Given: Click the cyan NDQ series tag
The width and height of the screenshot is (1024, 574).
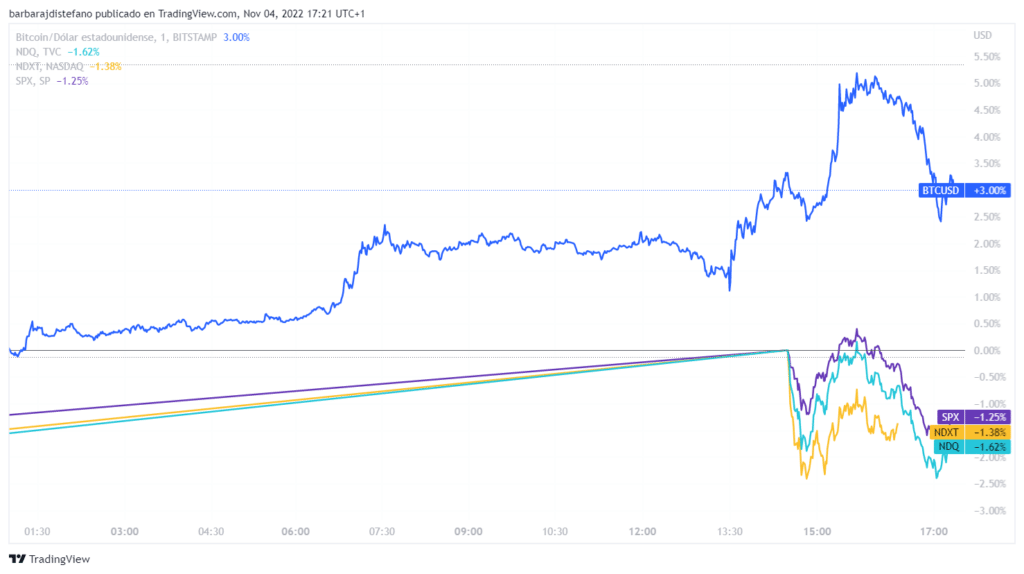Looking at the screenshot, I should [x=947, y=446].
